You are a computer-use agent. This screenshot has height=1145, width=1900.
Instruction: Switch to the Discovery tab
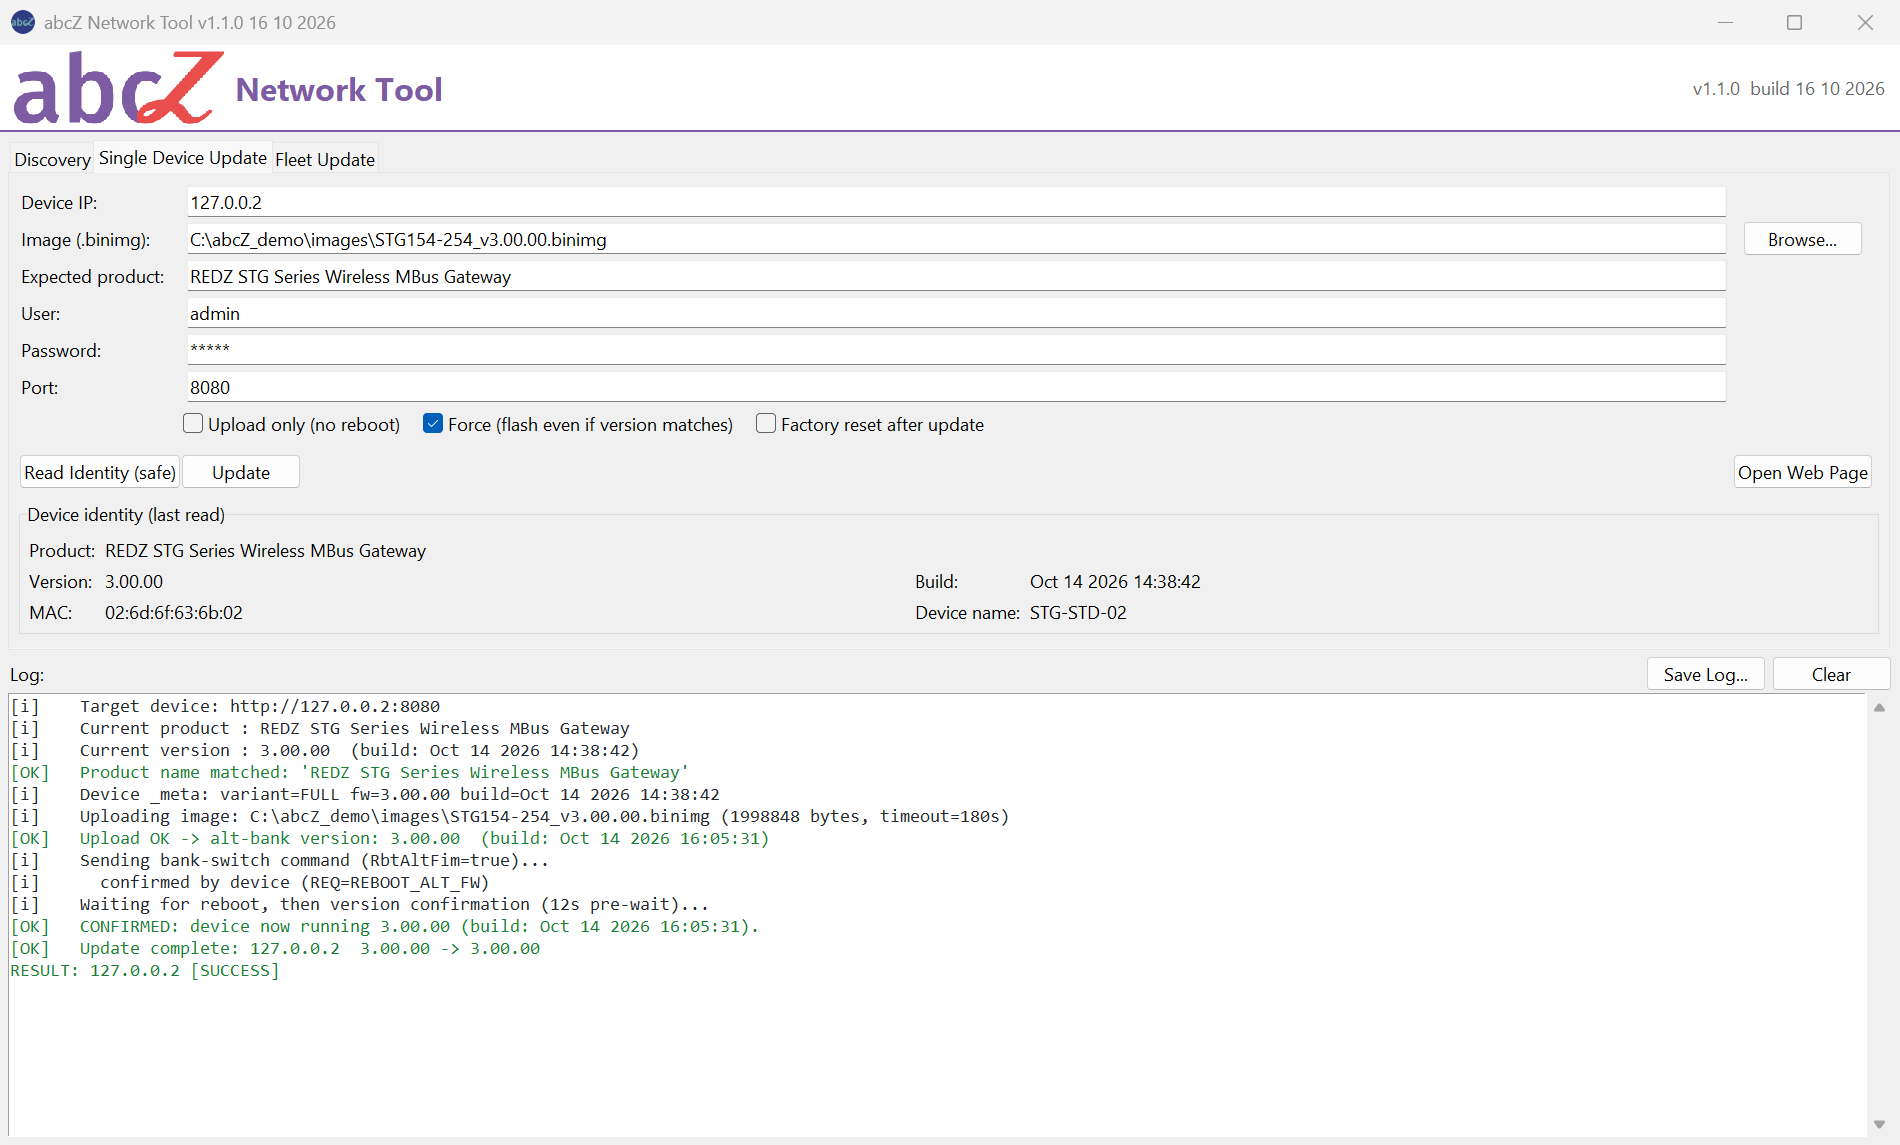[52, 159]
